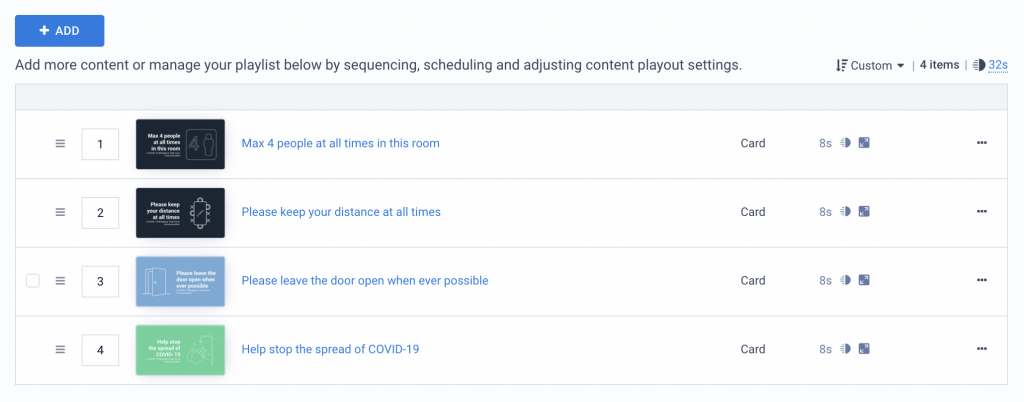The image size is (1024, 402).
Task: Click the 8s duration on row 2
Action: click(825, 212)
